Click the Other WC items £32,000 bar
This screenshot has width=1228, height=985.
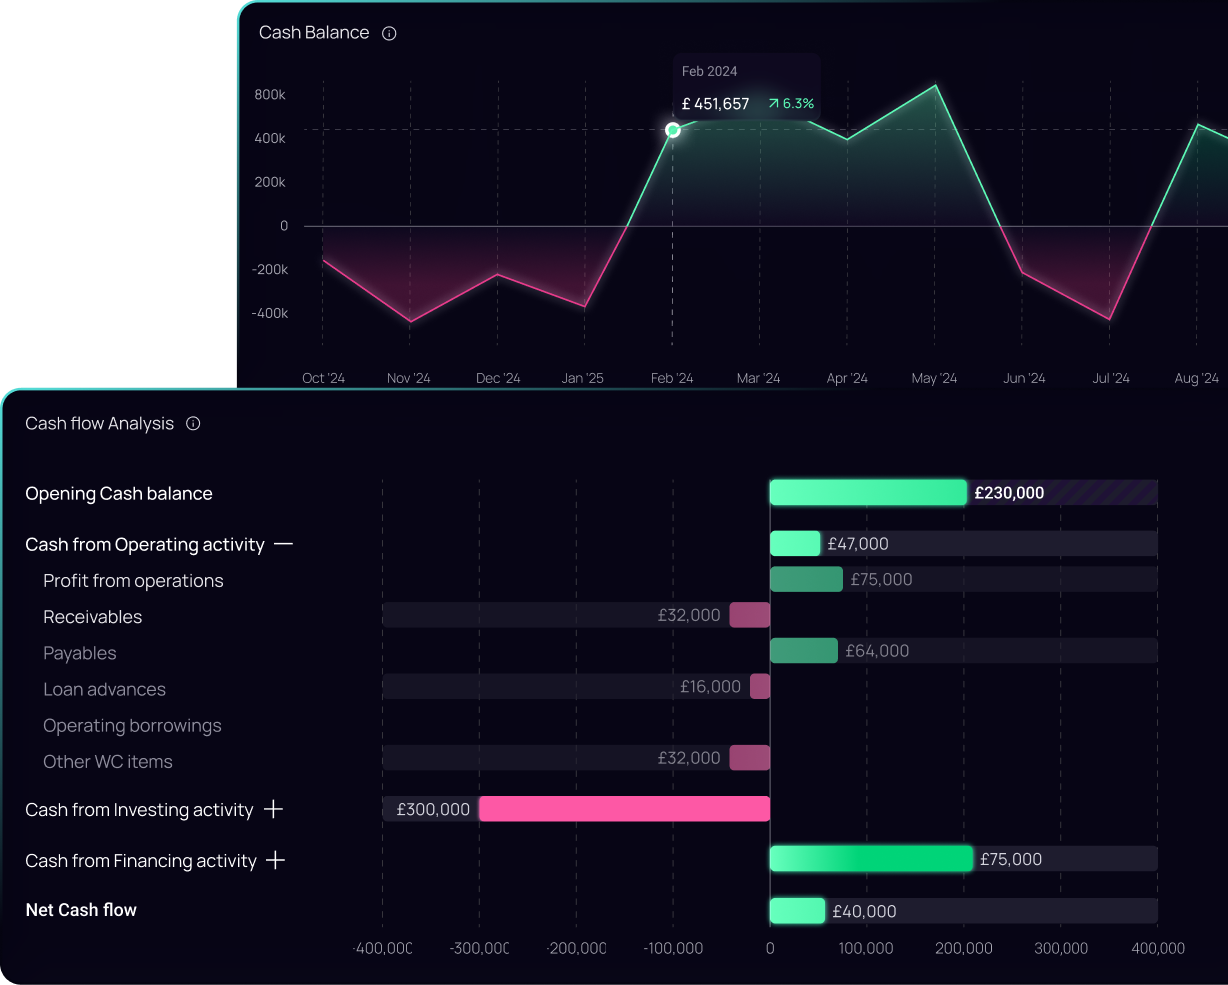click(x=750, y=758)
